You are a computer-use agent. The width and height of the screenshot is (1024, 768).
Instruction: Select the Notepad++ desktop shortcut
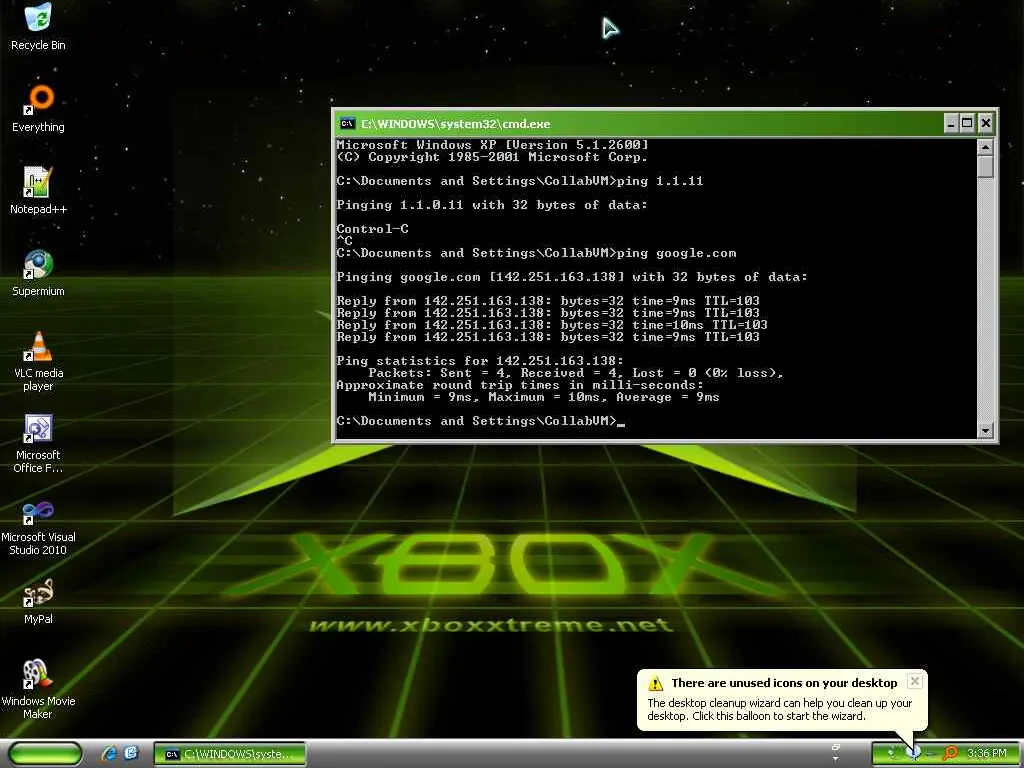tap(38, 190)
